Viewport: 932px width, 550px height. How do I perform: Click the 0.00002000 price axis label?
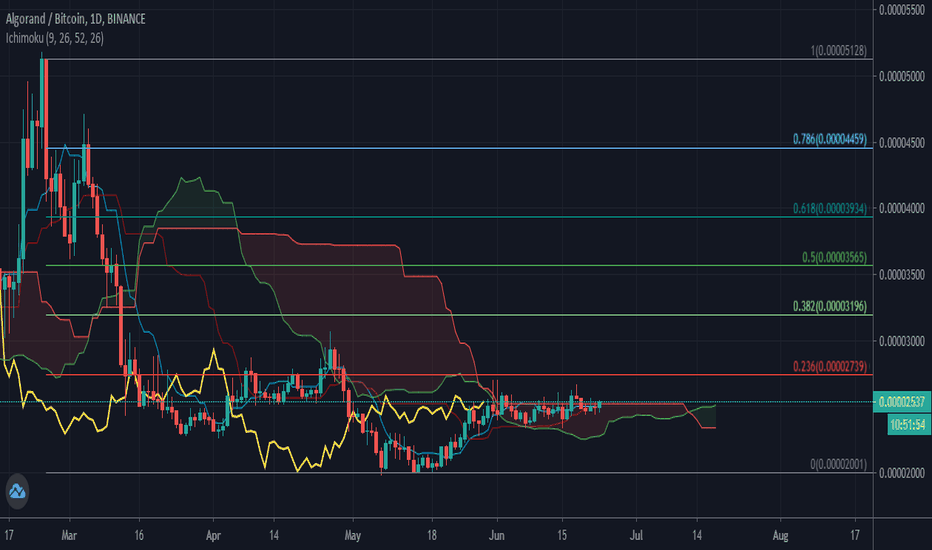click(902, 473)
